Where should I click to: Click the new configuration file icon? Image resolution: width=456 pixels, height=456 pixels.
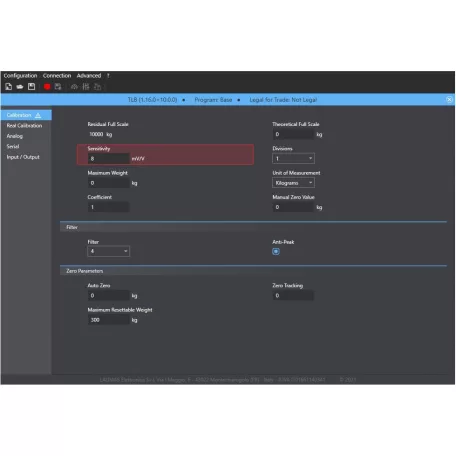9,87
